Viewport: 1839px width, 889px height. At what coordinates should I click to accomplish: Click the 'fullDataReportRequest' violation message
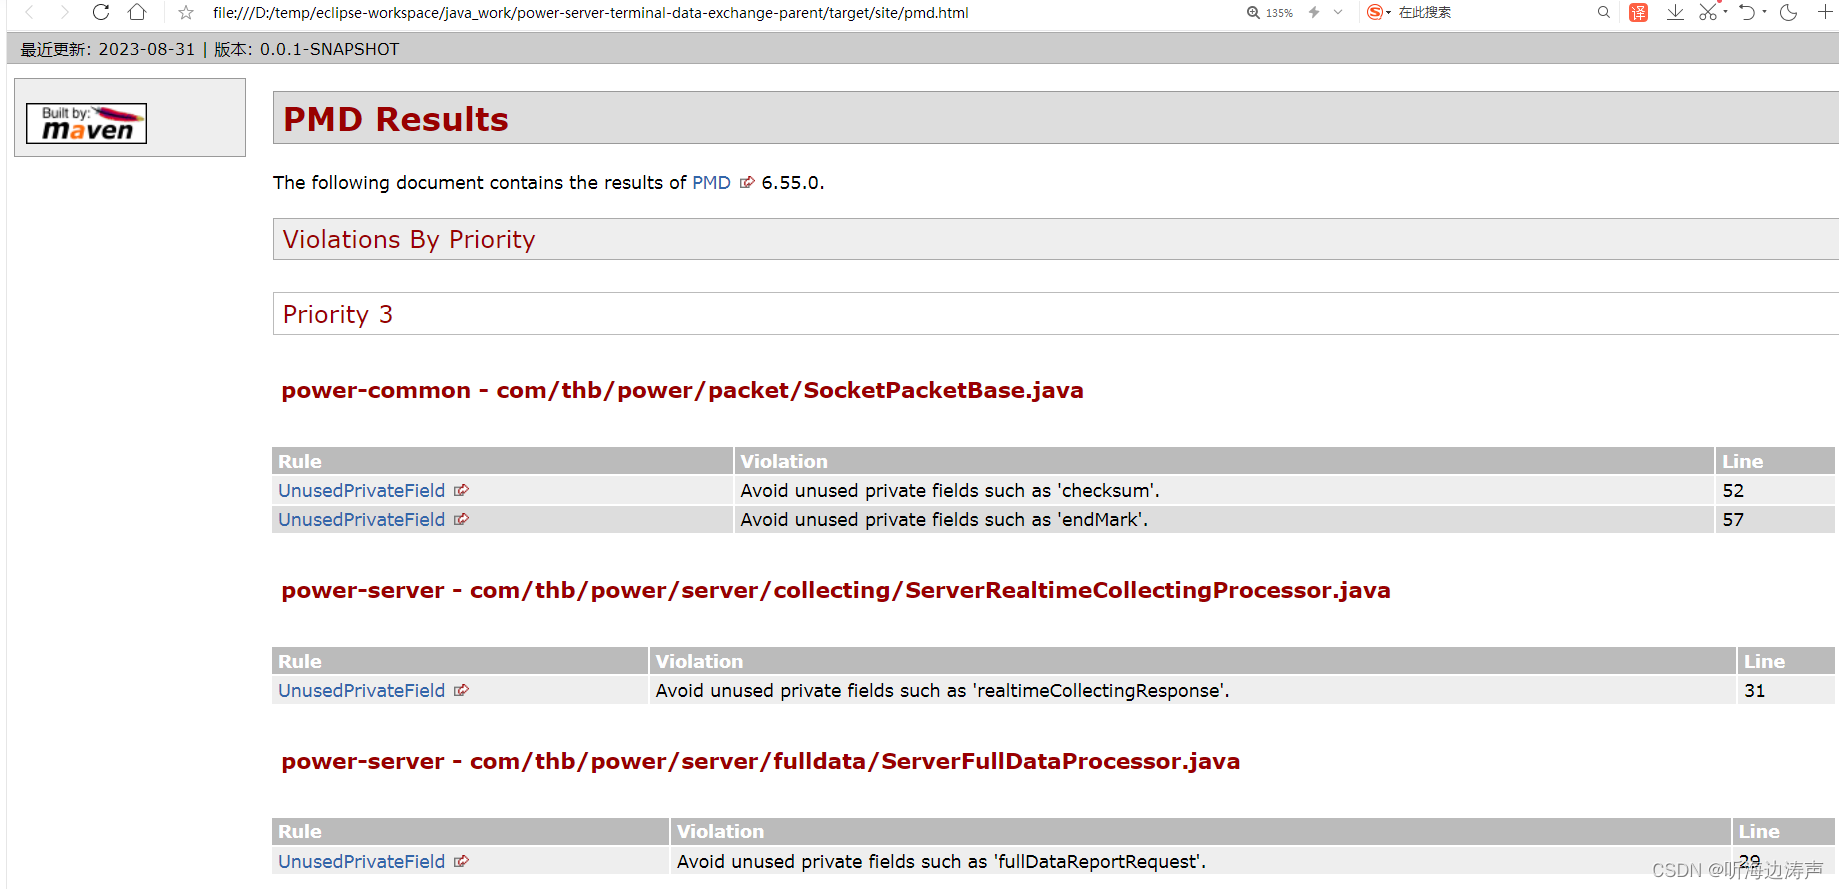(x=941, y=861)
